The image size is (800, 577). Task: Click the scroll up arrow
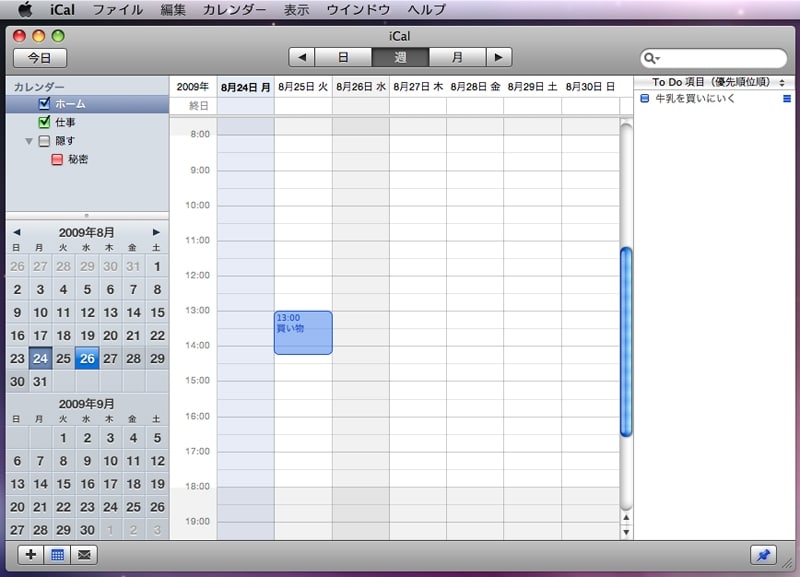(x=626, y=518)
